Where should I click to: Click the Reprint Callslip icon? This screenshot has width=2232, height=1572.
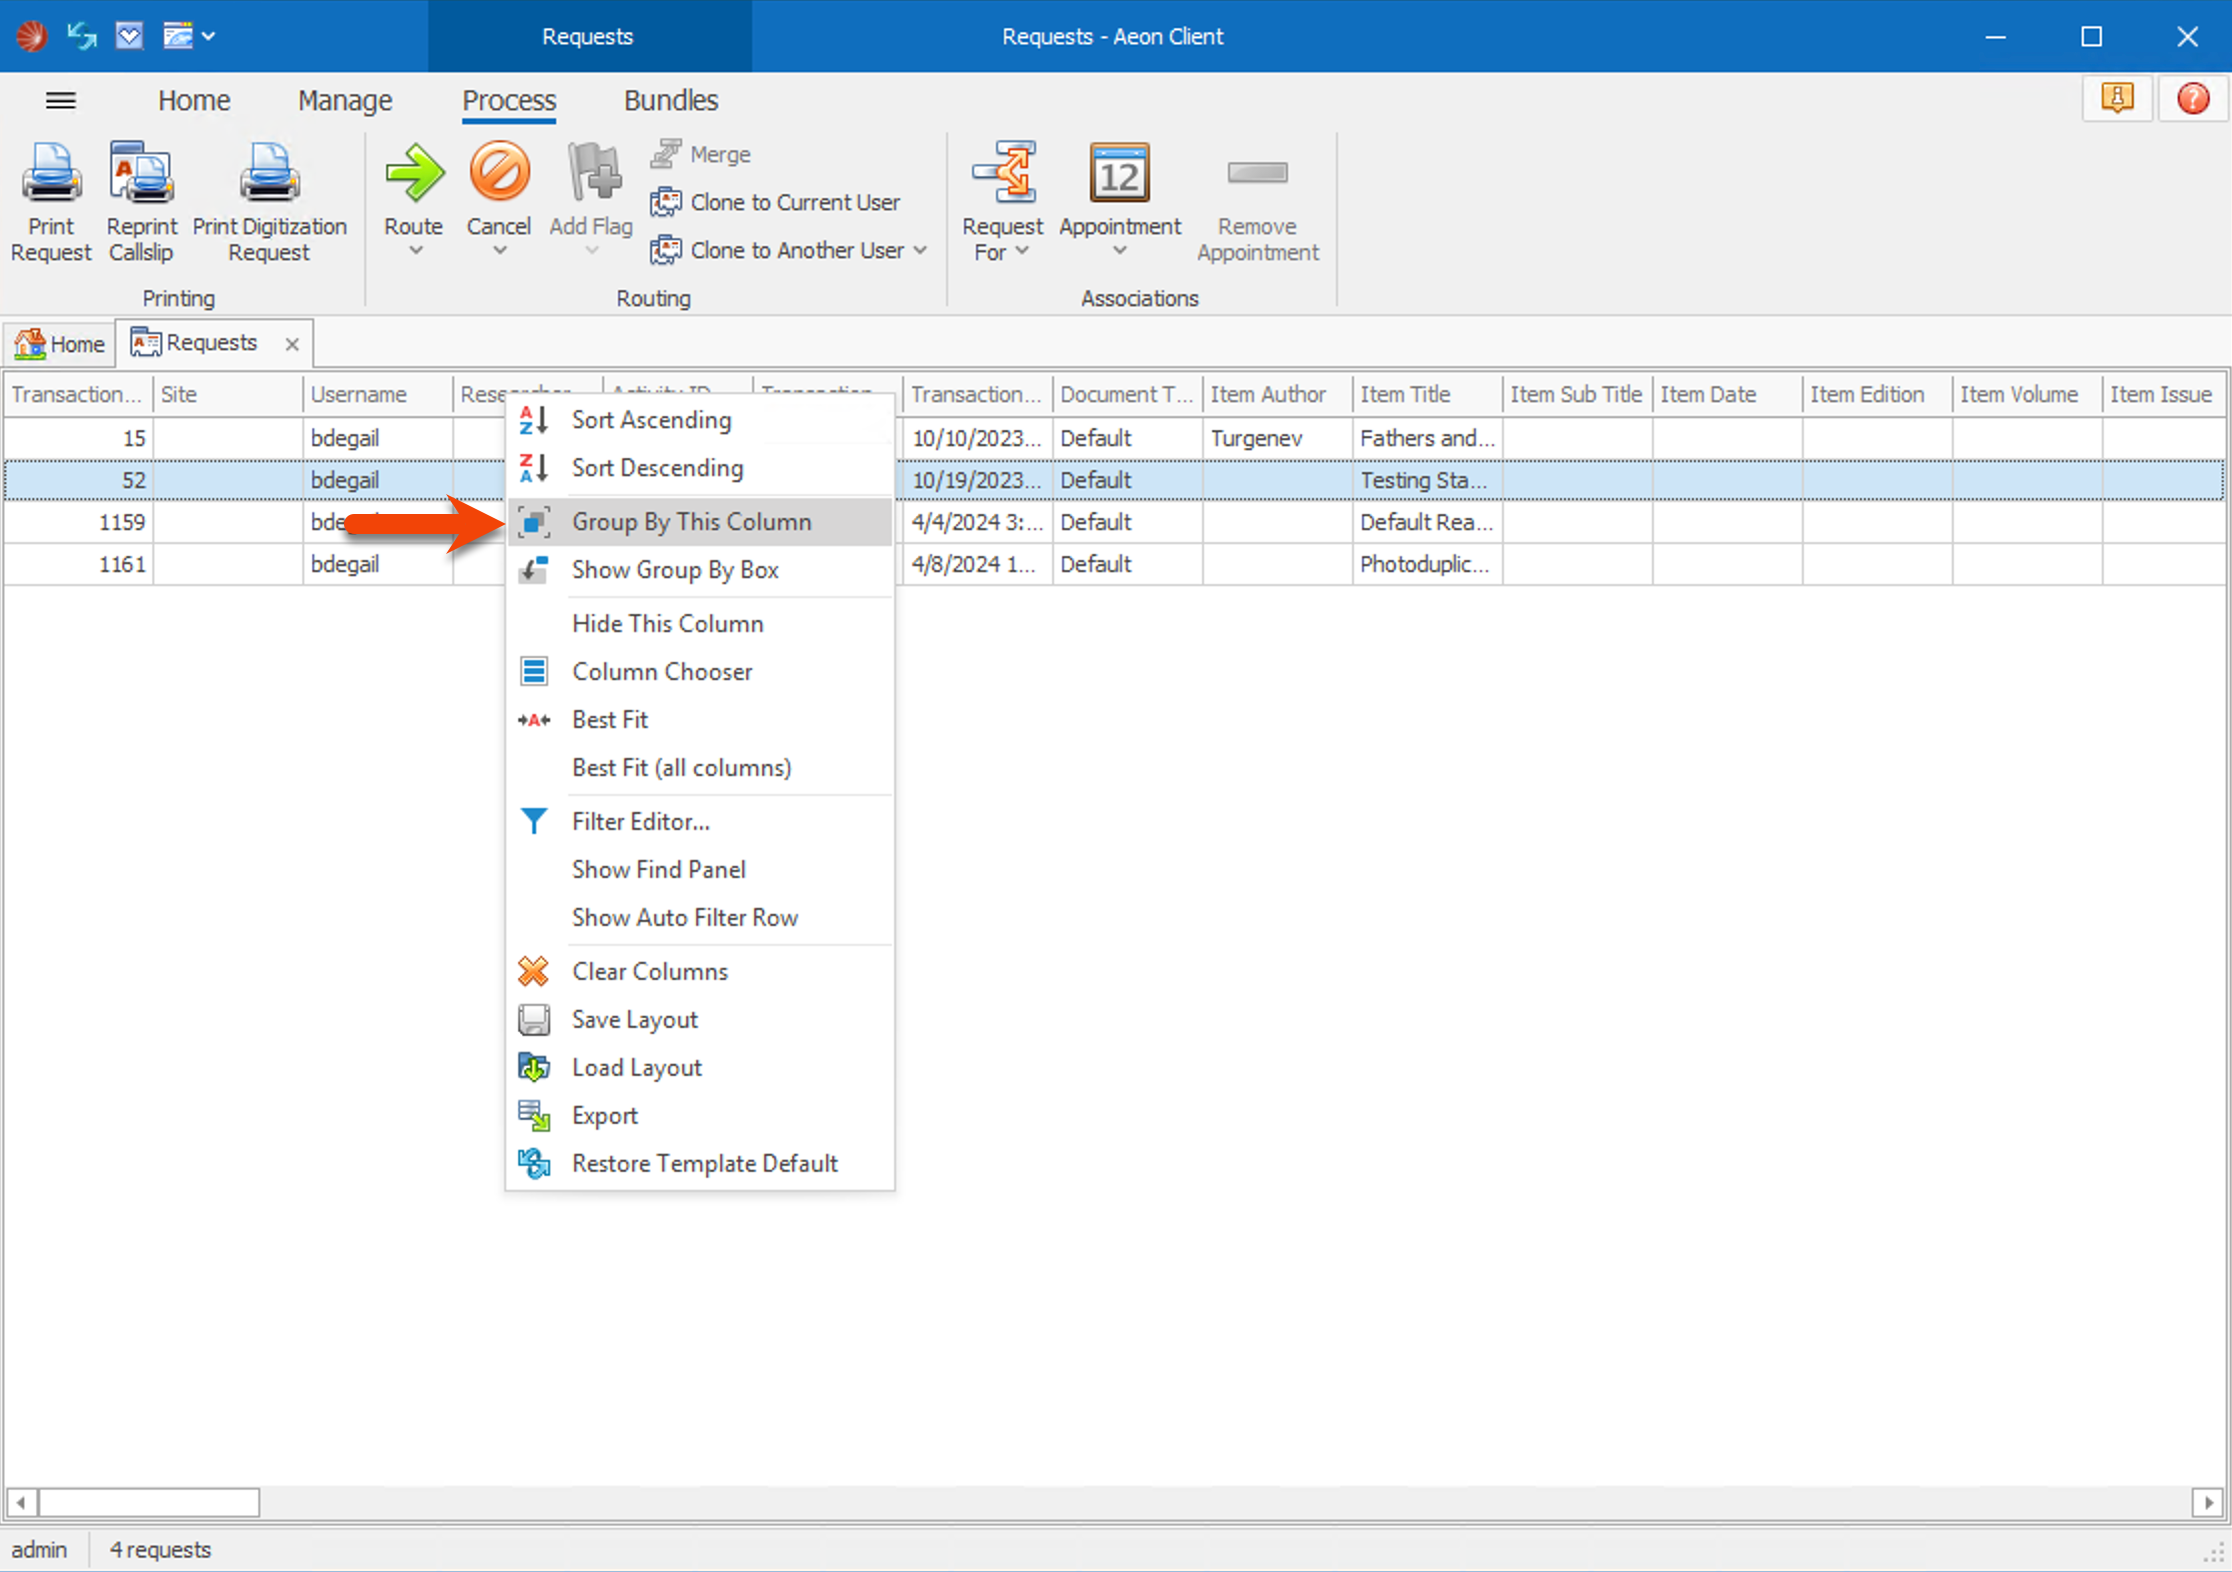point(142,174)
